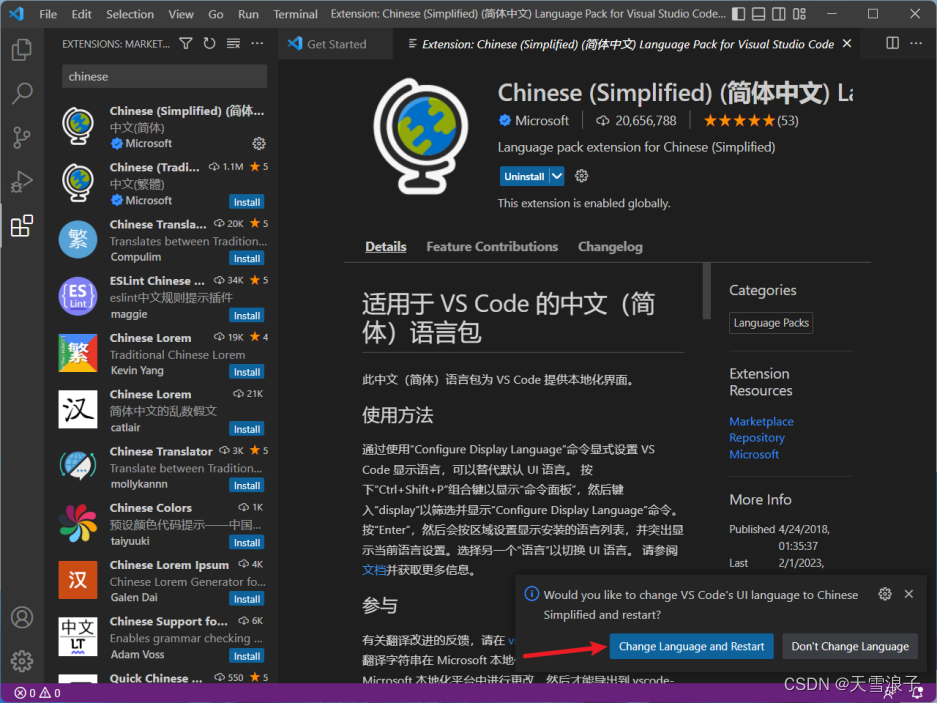Install Chinese (Traditional) language pack
Image resolution: width=937 pixels, height=703 pixels.
point(247,202)
